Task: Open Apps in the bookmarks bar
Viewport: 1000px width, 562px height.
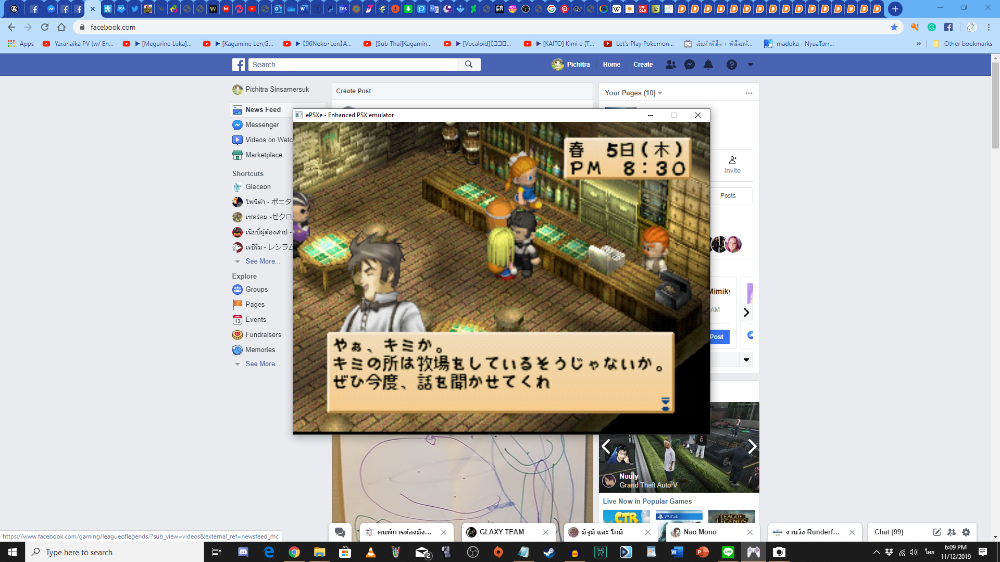Action: click(x=20, y=44)
